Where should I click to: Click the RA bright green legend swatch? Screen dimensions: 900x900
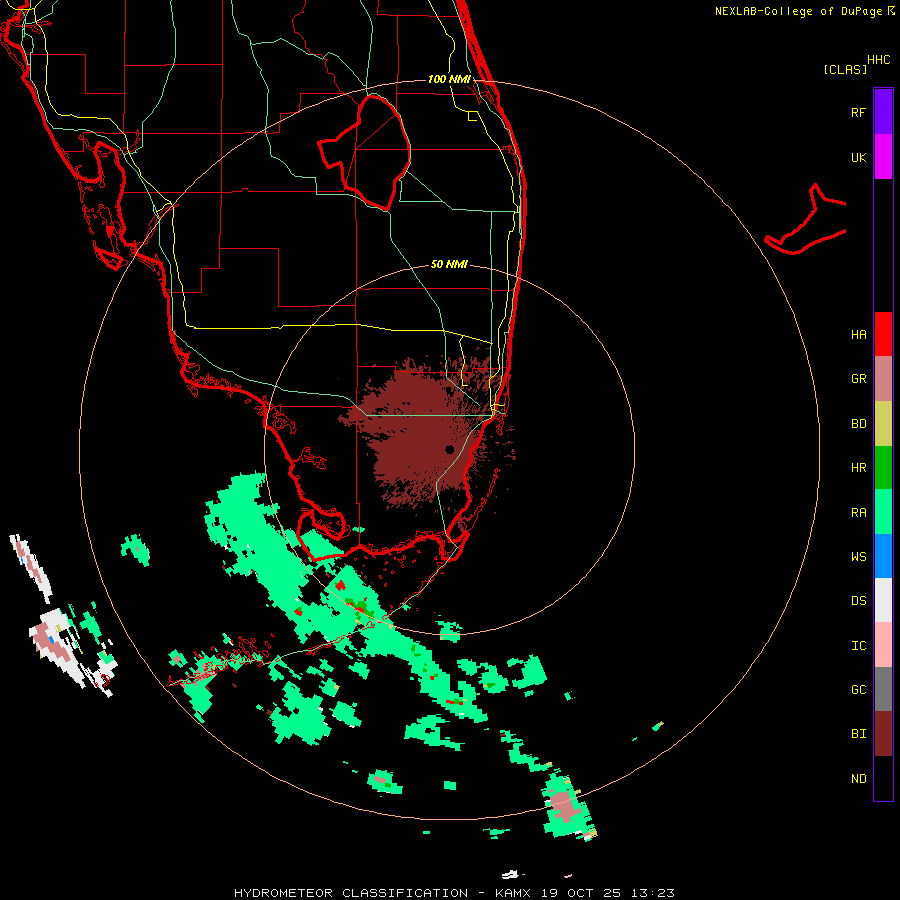pos(883,512)
